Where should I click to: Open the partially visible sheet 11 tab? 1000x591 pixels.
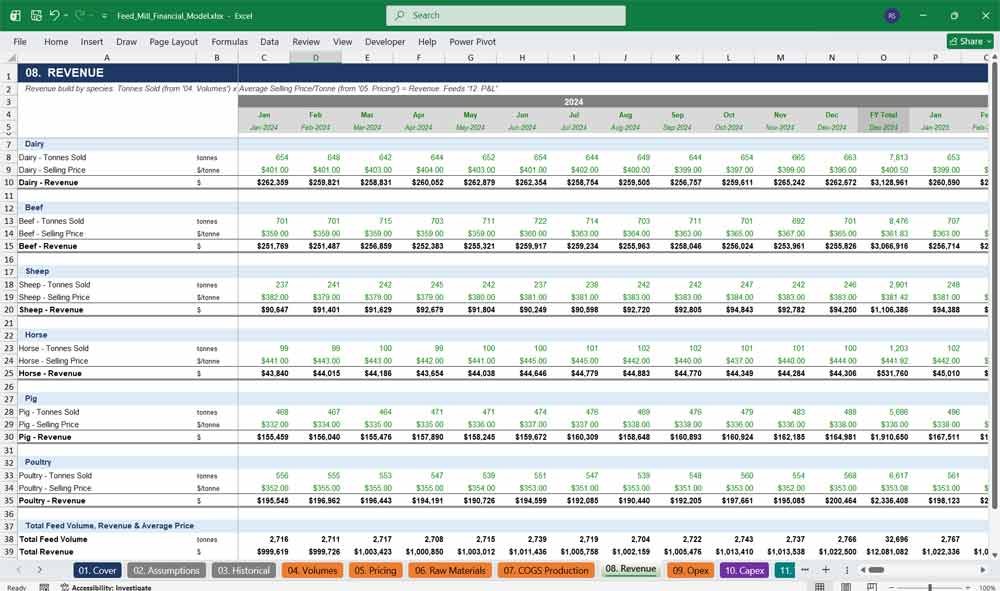(x=785, y=571)
